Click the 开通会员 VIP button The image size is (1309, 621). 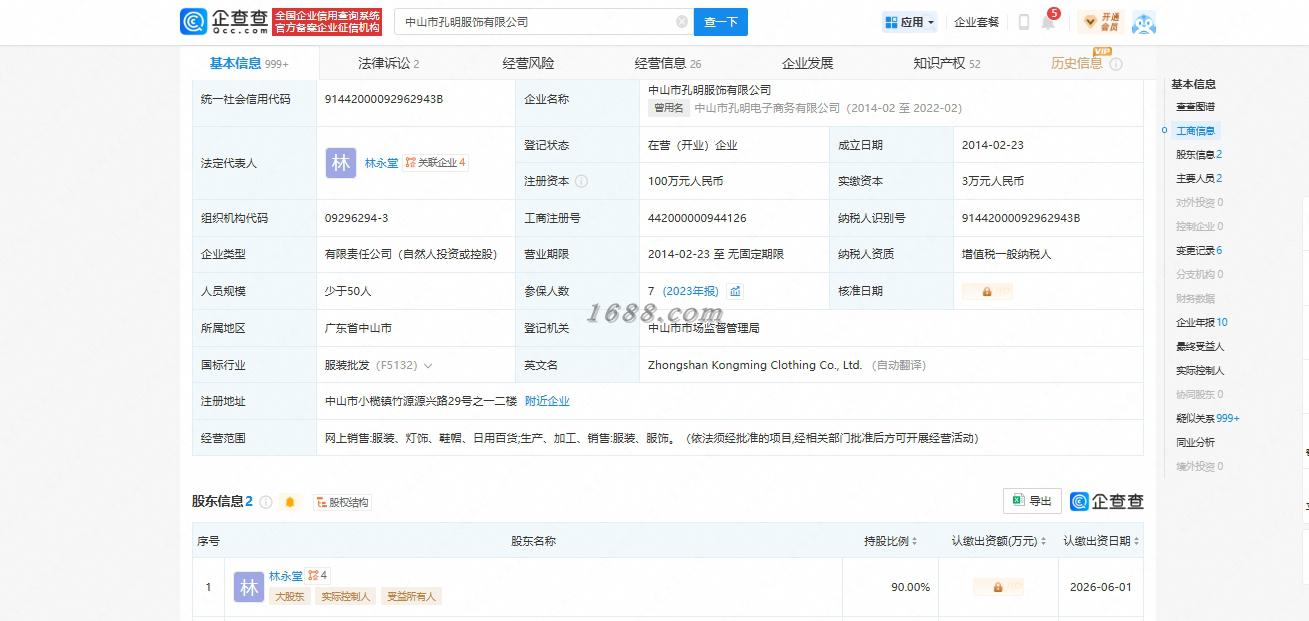[1100, 22]
